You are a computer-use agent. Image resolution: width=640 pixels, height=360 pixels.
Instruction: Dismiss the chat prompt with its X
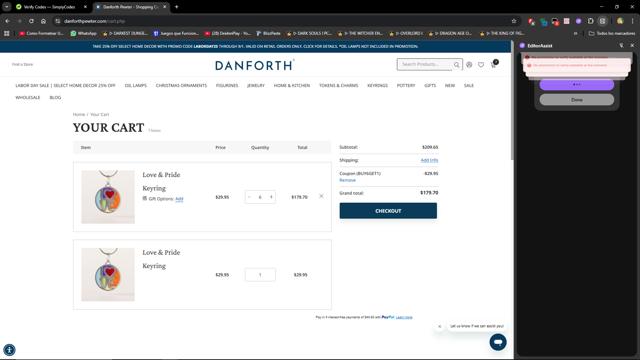(x=440, y=327)
